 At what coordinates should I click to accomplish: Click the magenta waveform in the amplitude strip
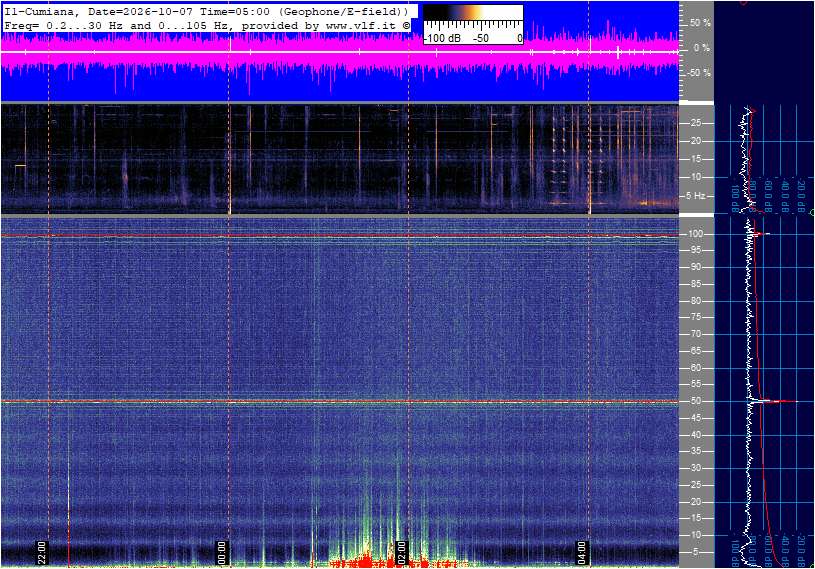[339, 52]
